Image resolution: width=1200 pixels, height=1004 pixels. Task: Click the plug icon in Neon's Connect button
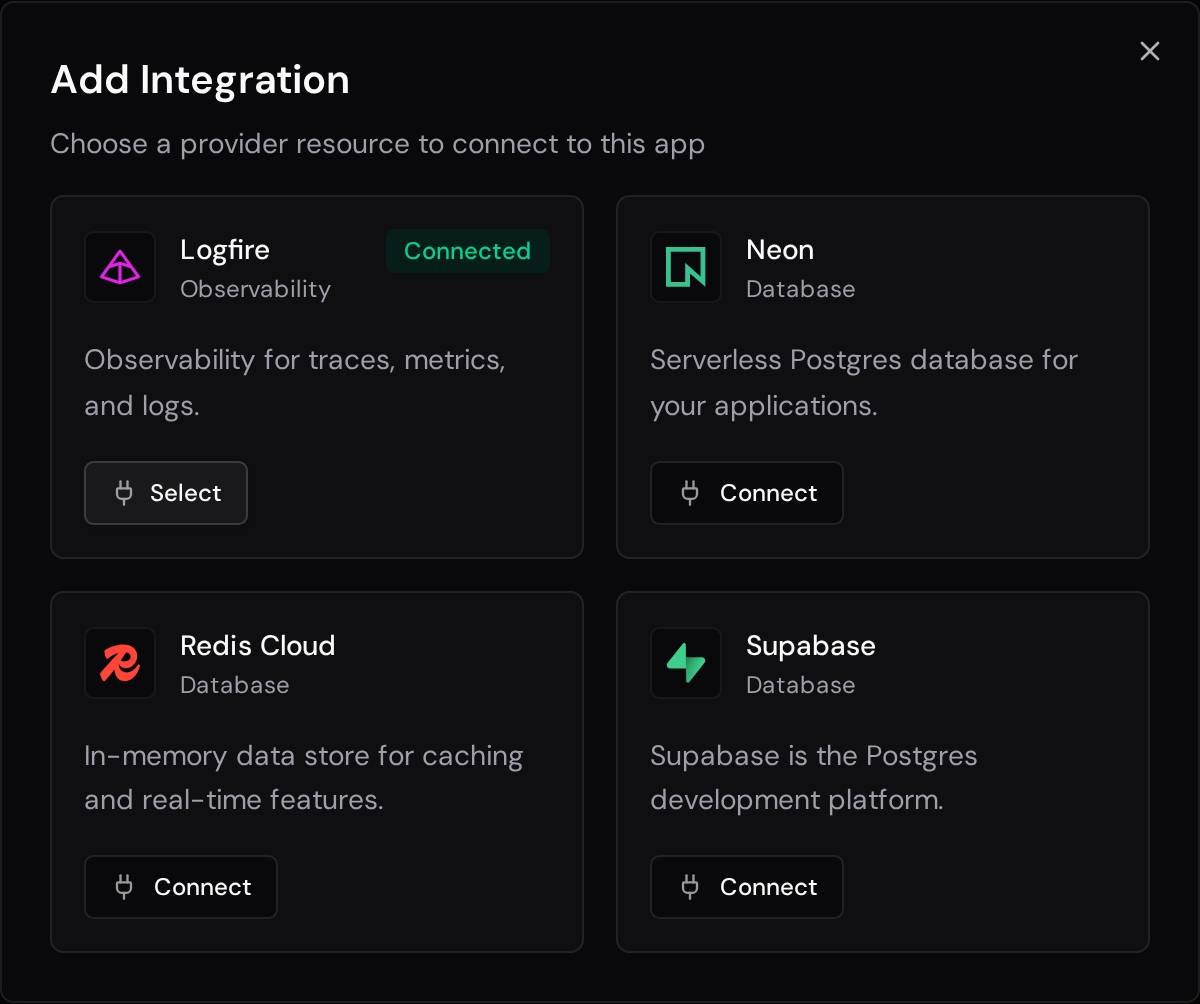[x=690, y=493]
